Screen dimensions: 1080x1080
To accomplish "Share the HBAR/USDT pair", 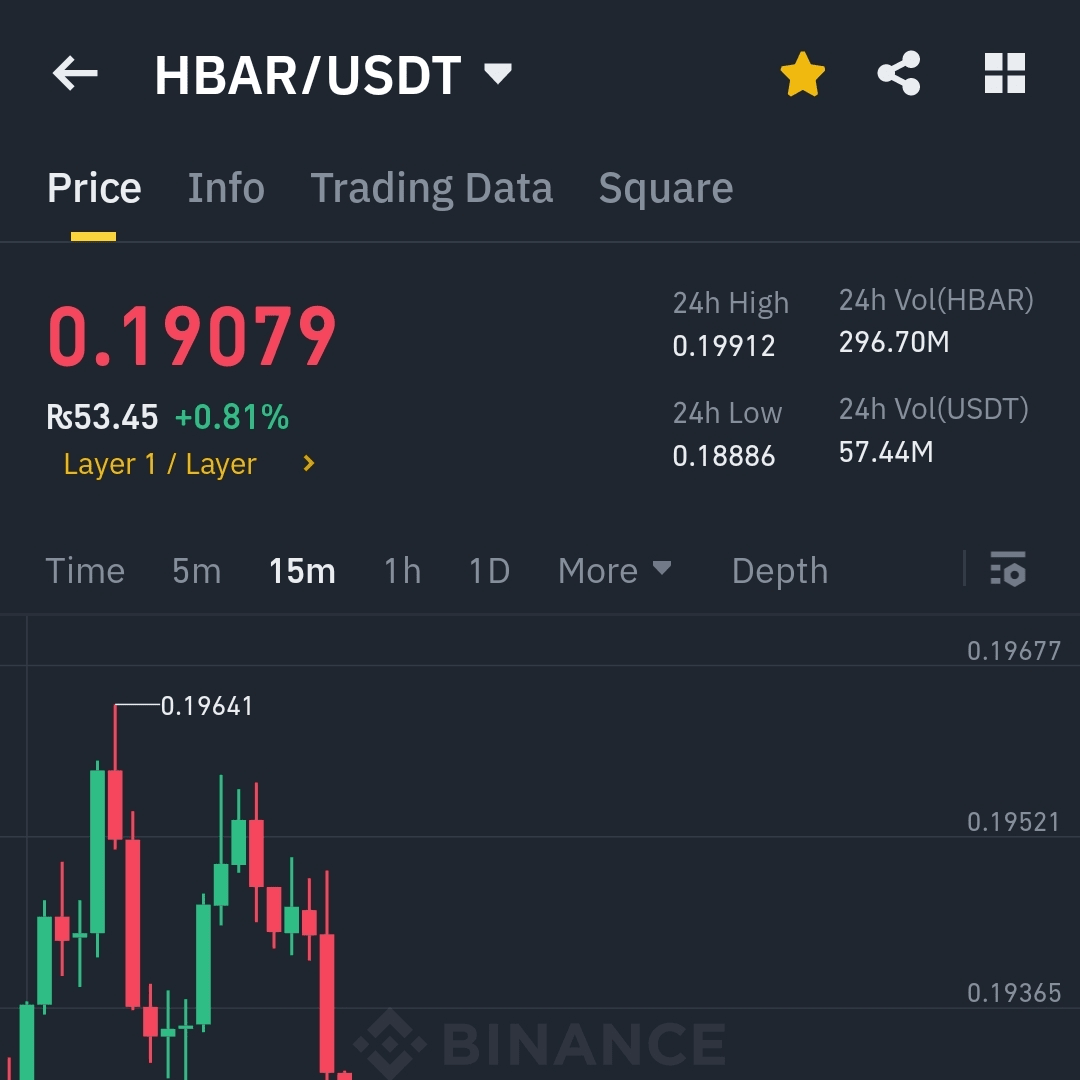I will (899, 73).
